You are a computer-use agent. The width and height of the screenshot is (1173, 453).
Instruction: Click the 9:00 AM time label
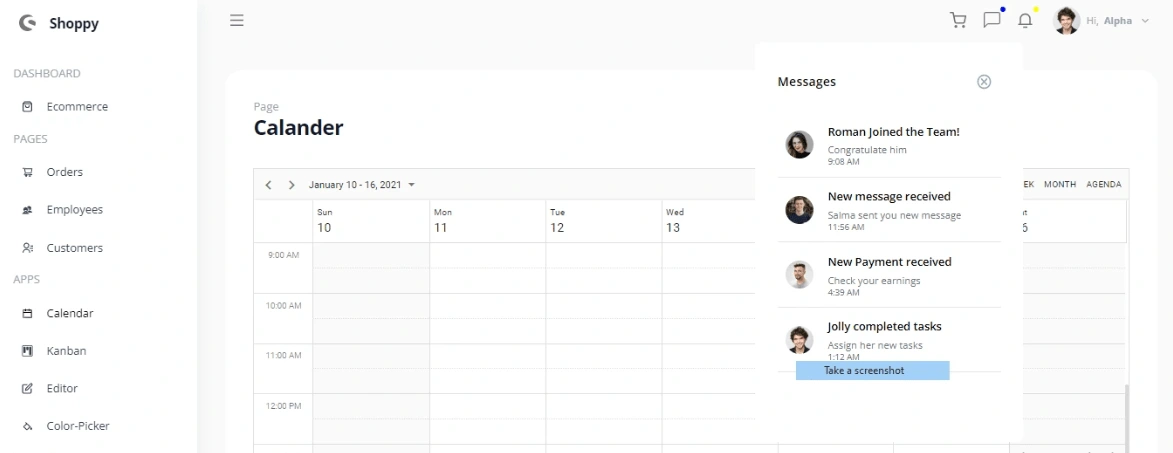(283, 255)
